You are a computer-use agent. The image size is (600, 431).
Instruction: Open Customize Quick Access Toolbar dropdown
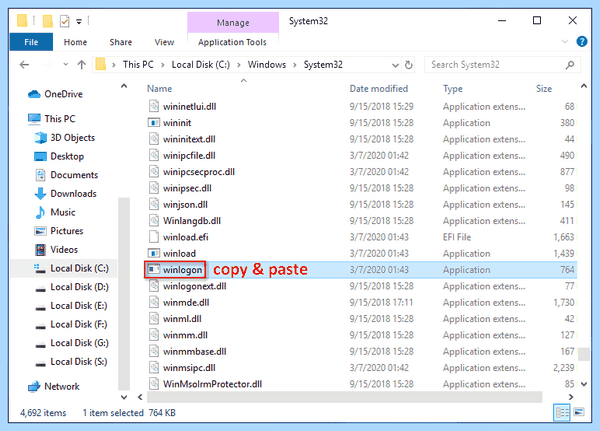point(79,22)
